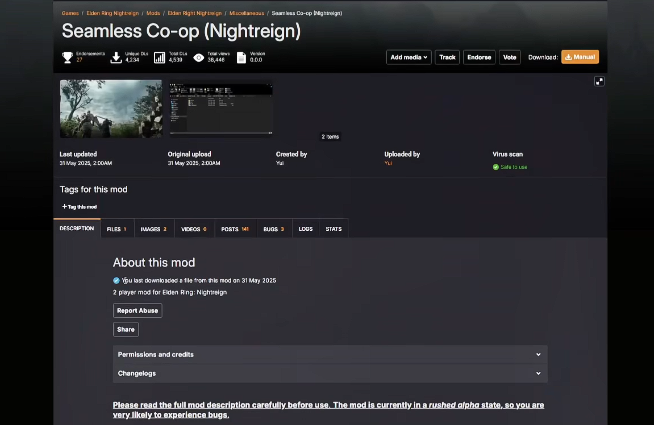
Task: Click the Total views eye icon
Action: (199, 58)
